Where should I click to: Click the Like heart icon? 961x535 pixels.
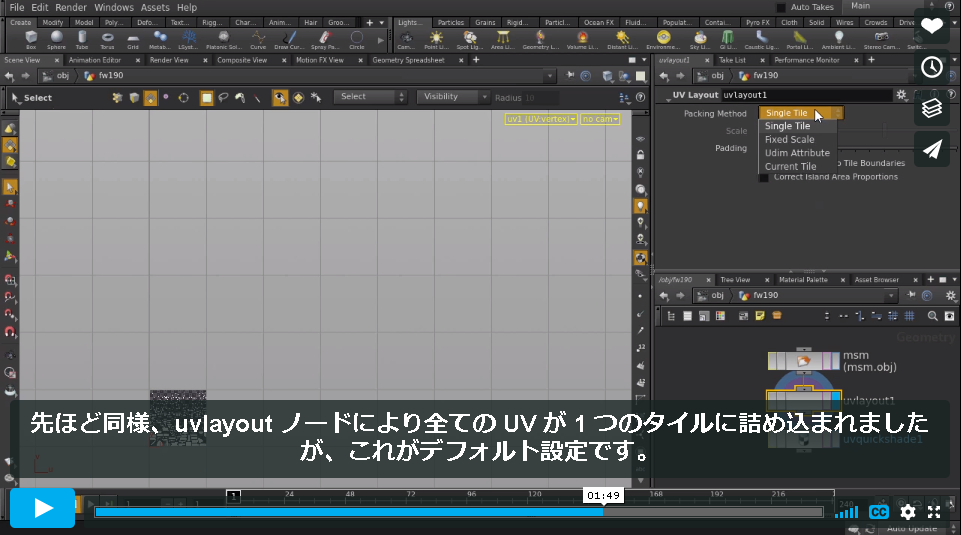pyautogui.click(x=932, y=26)
